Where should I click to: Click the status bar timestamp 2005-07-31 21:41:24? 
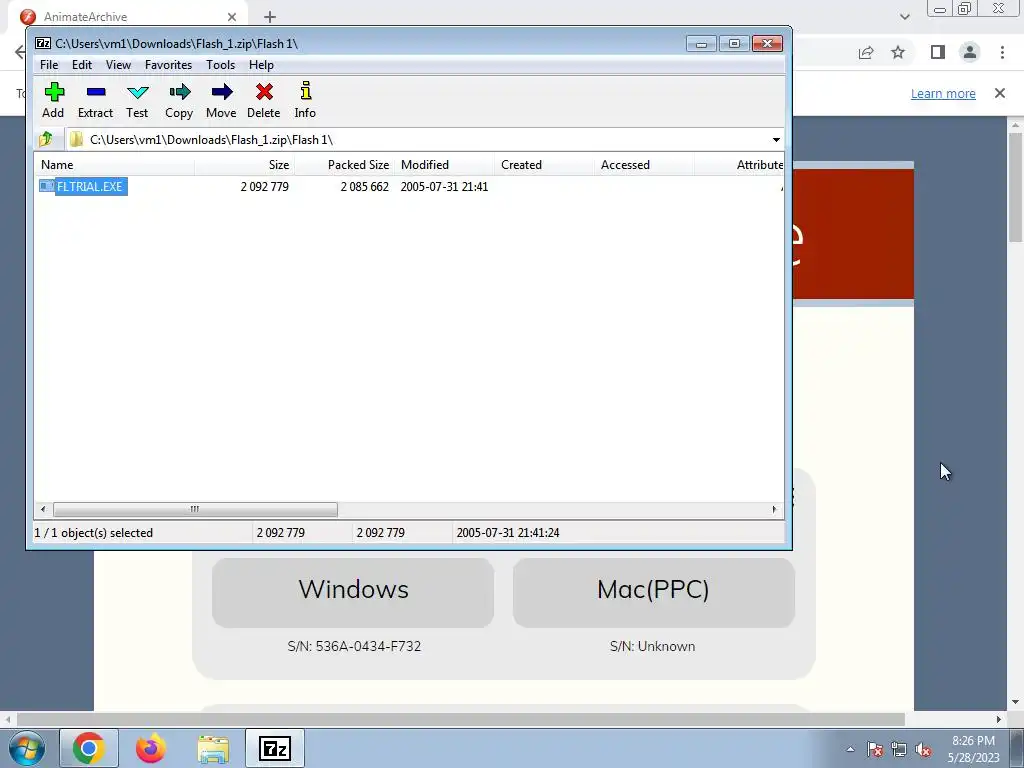tap(508, 533)
